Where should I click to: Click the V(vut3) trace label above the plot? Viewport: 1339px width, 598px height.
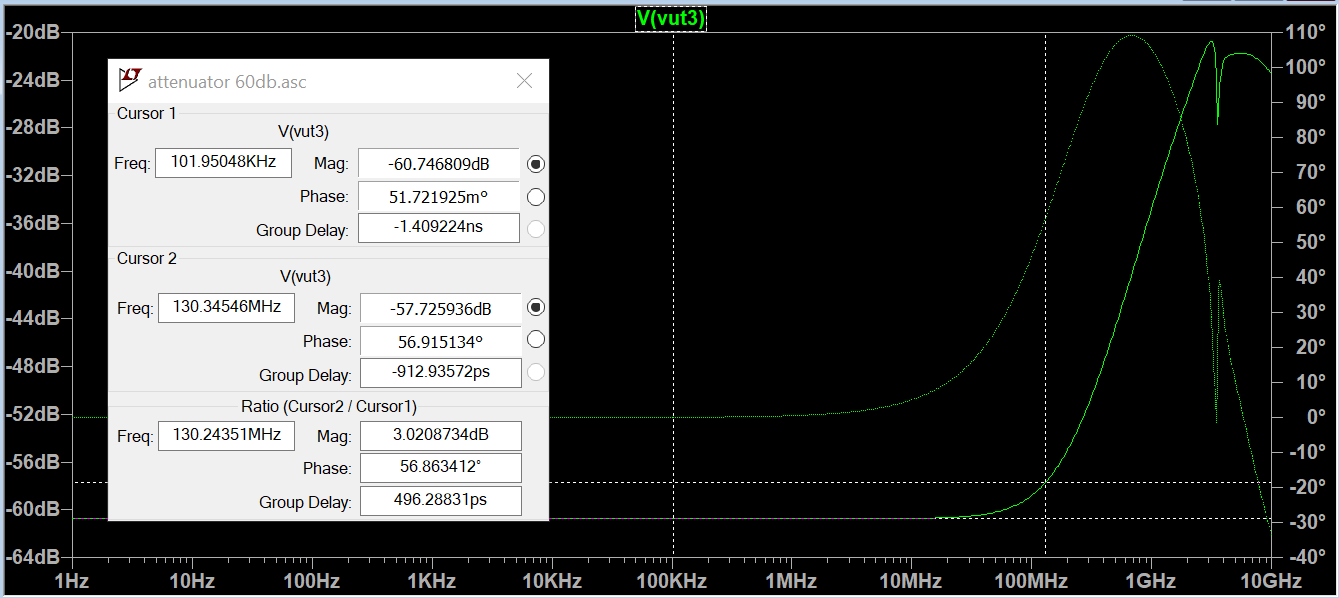pos(671,18)
